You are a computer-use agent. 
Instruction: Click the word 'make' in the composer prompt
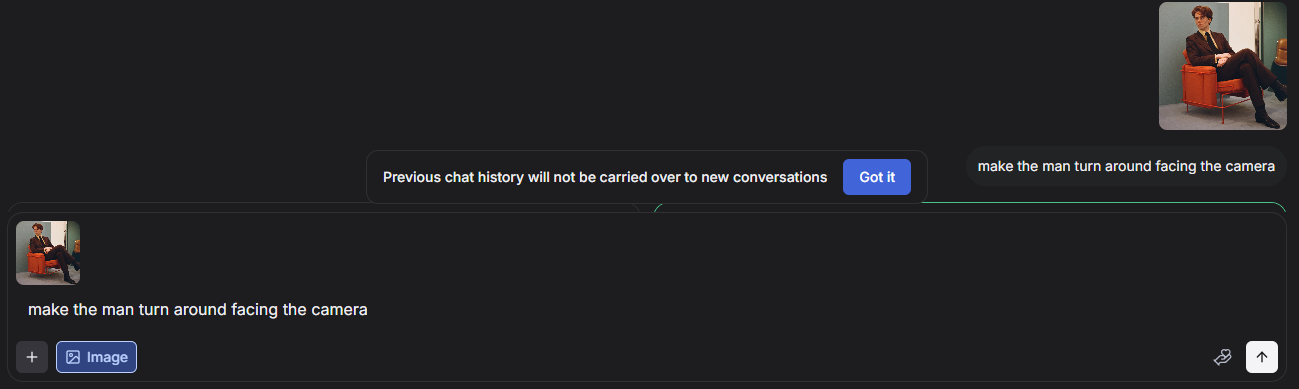[47, 310]
